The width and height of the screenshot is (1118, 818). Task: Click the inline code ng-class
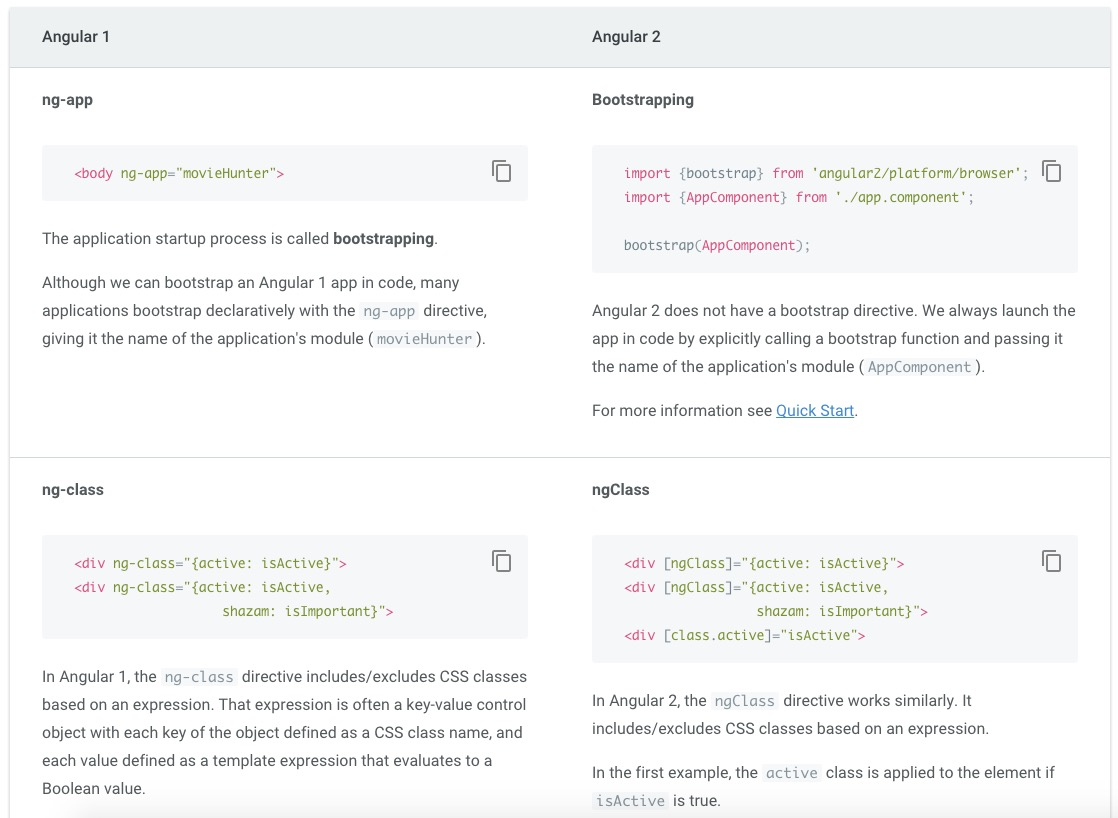(199, 677)
